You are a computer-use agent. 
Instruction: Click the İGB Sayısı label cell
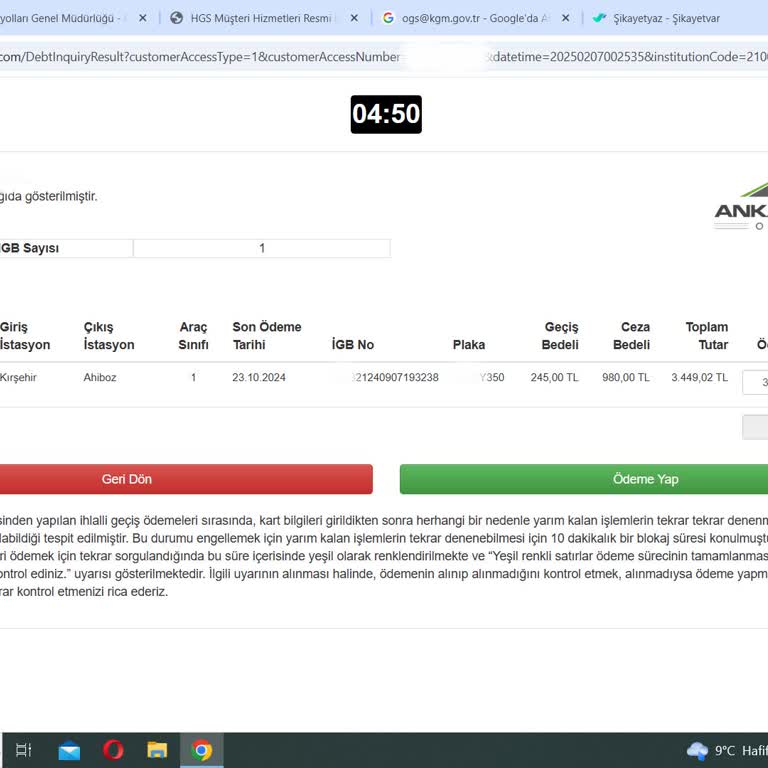(66, 248)
